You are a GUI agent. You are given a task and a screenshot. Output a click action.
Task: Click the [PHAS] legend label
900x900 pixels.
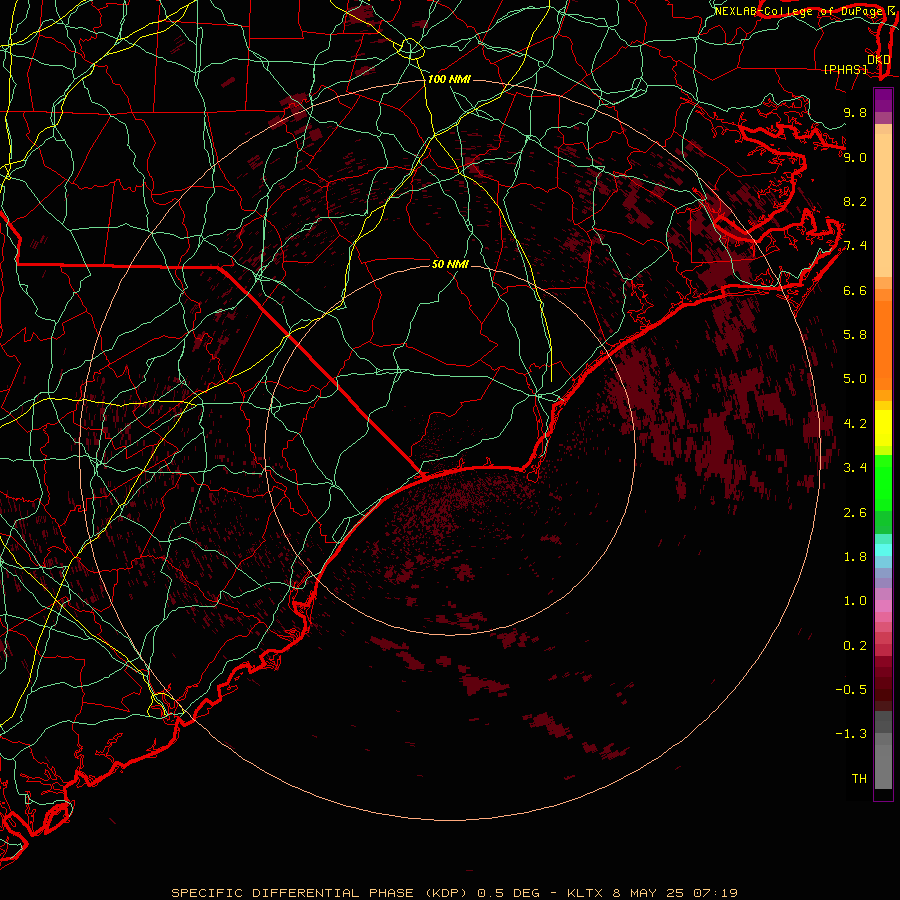coord(845,69)
